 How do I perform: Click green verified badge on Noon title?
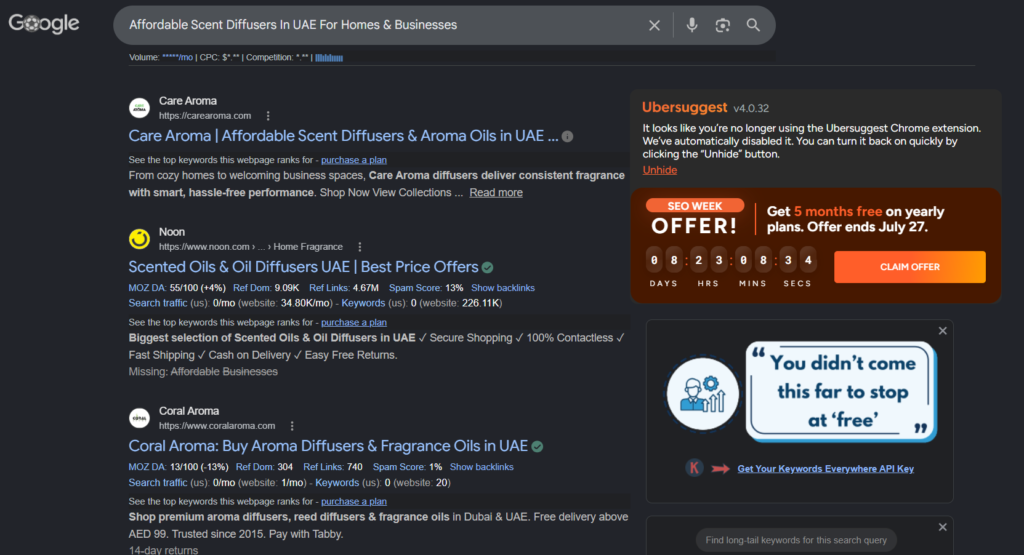coord(487,268)
